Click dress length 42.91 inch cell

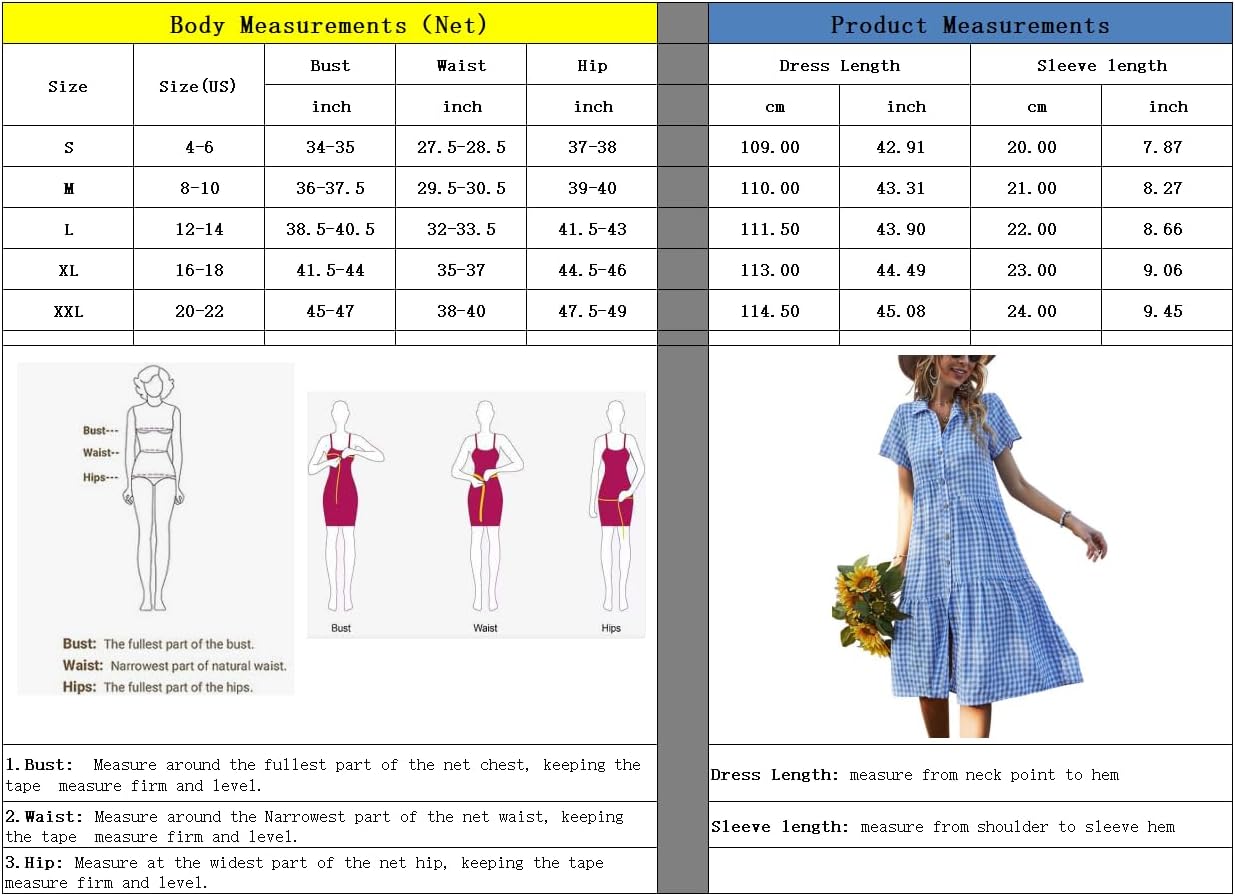[x=905, y=147]
